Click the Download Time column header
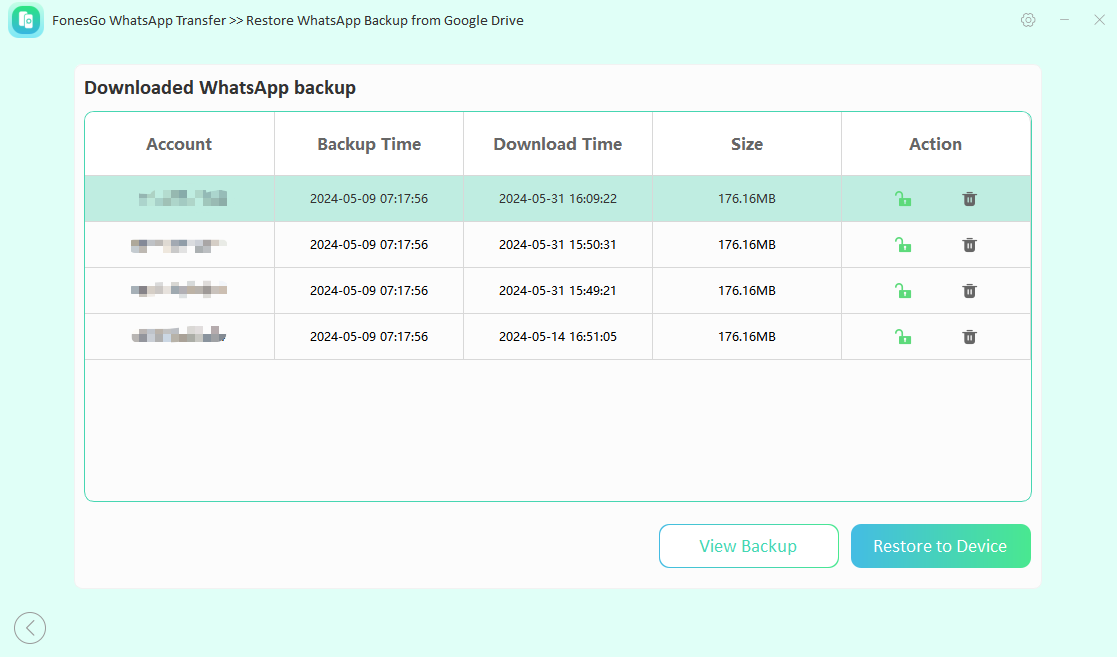 557,144
